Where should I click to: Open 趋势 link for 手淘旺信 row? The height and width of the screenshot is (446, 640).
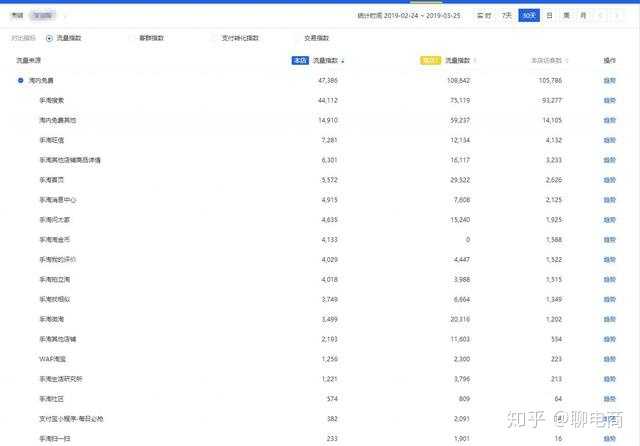click(609, 140)
